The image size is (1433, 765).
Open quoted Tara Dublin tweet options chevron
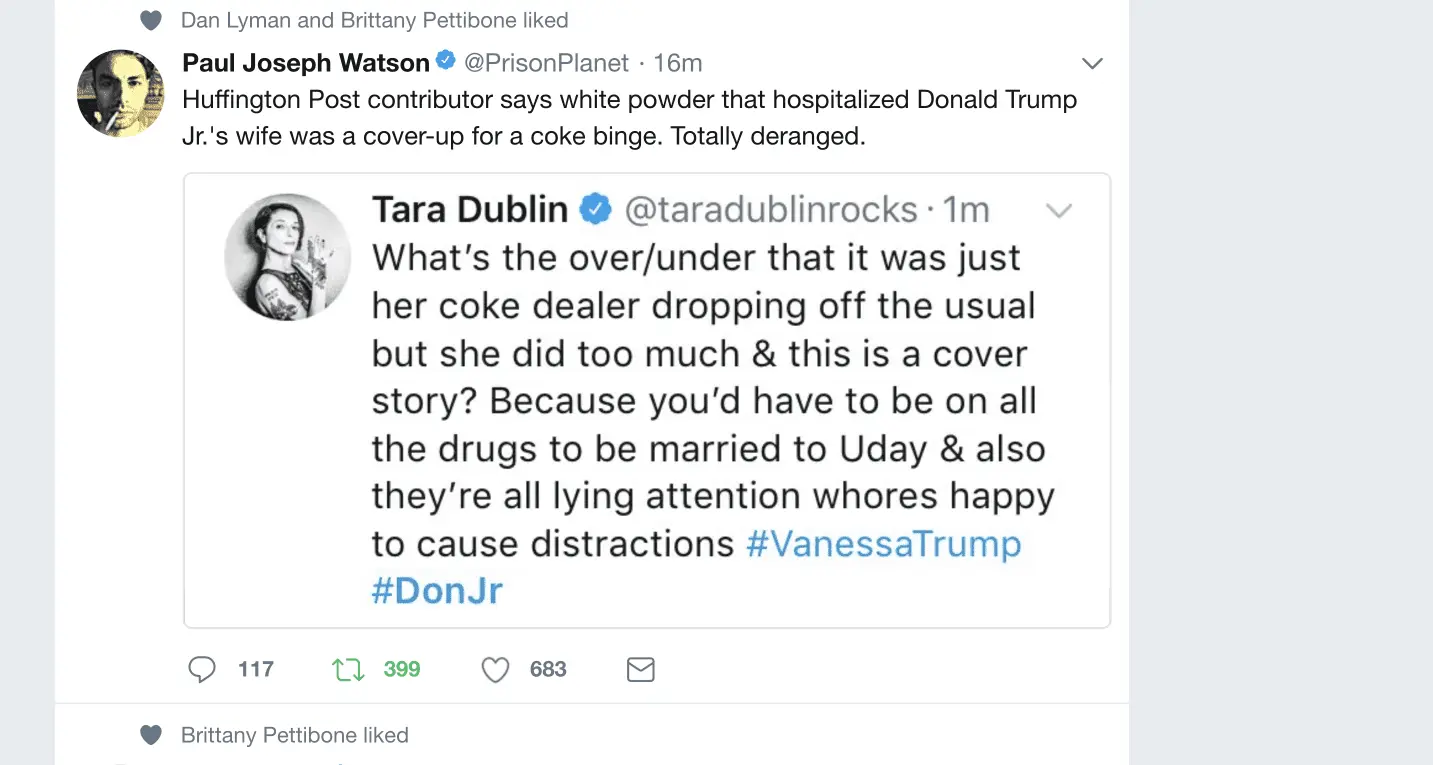click(1058, 210)
